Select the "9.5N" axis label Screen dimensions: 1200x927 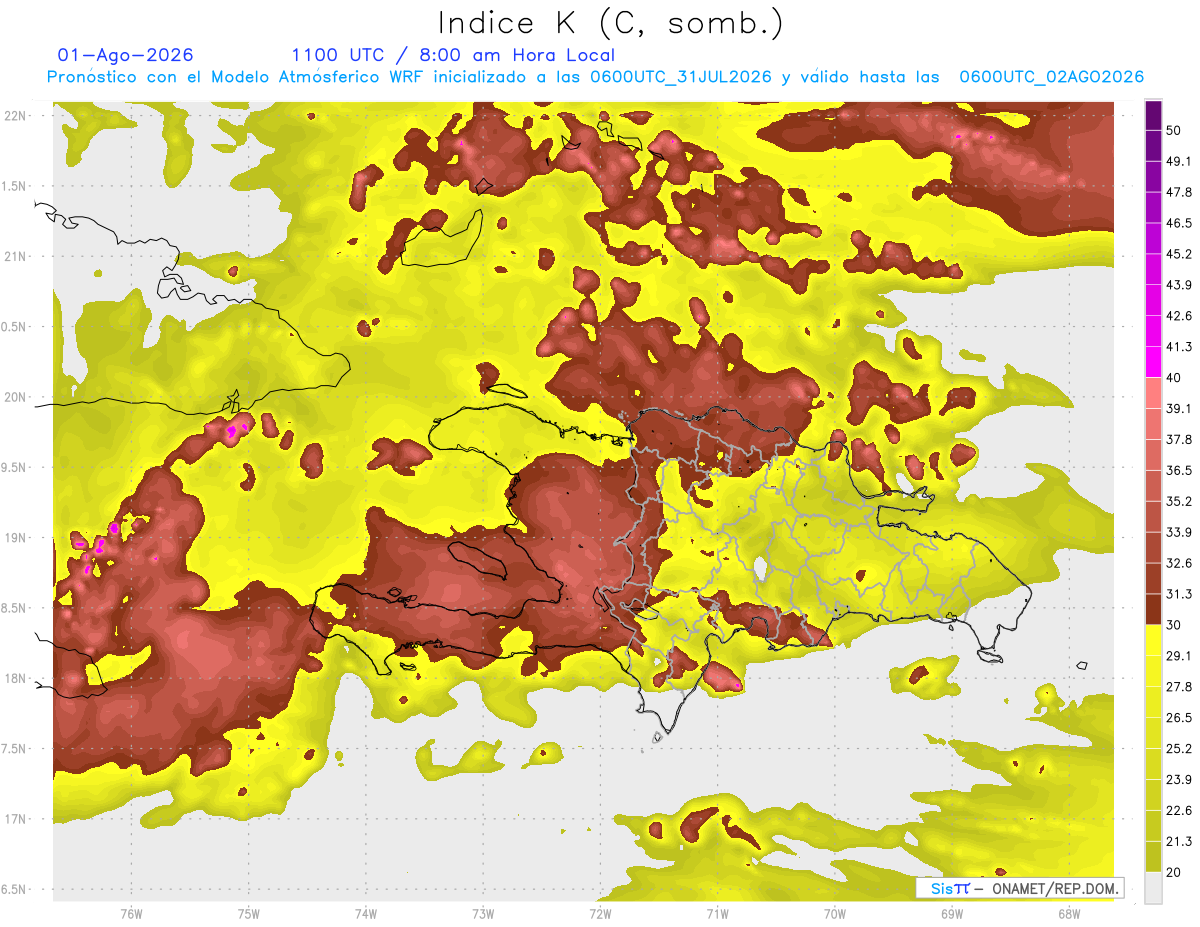[15, 468]
